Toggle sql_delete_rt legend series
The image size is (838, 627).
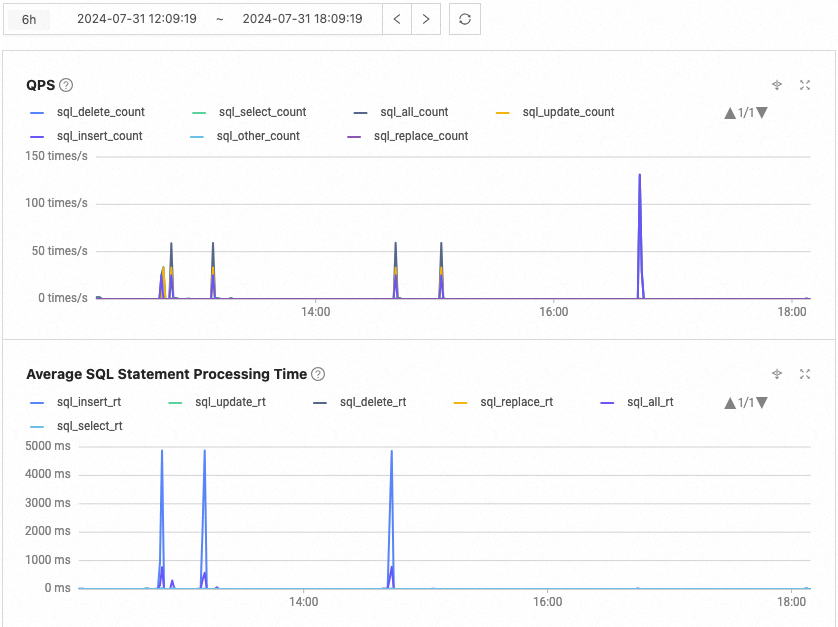pyautogui.click(x=360, y=402)
